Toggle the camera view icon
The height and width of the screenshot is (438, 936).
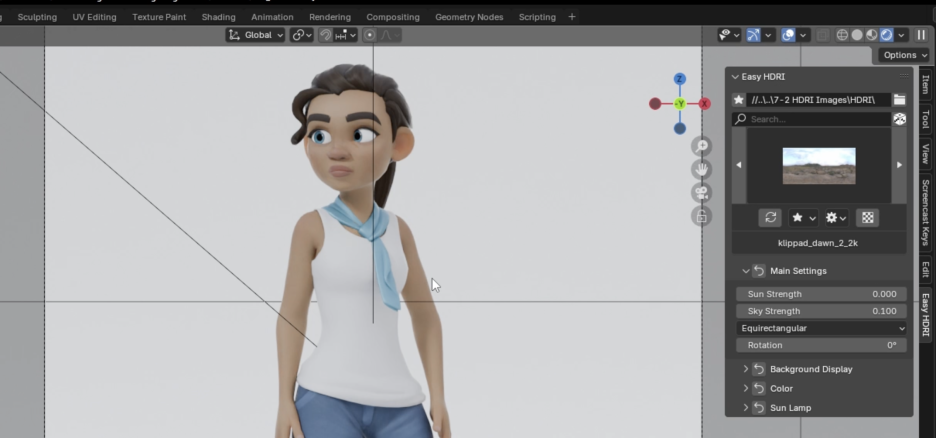pyautogui.click(x=701, y=193)
